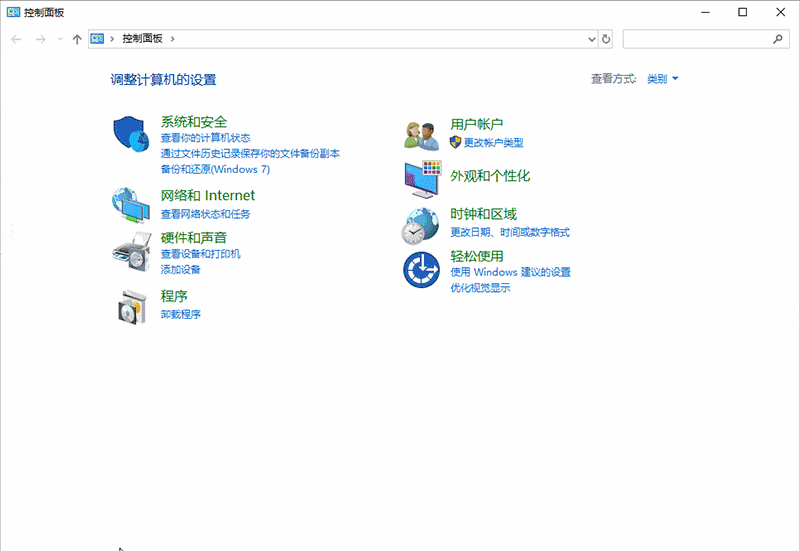Image resolution: width=800 pixels, height=551 pixels.
Task: Open the 程序 heading link
Action: [174, 296]
